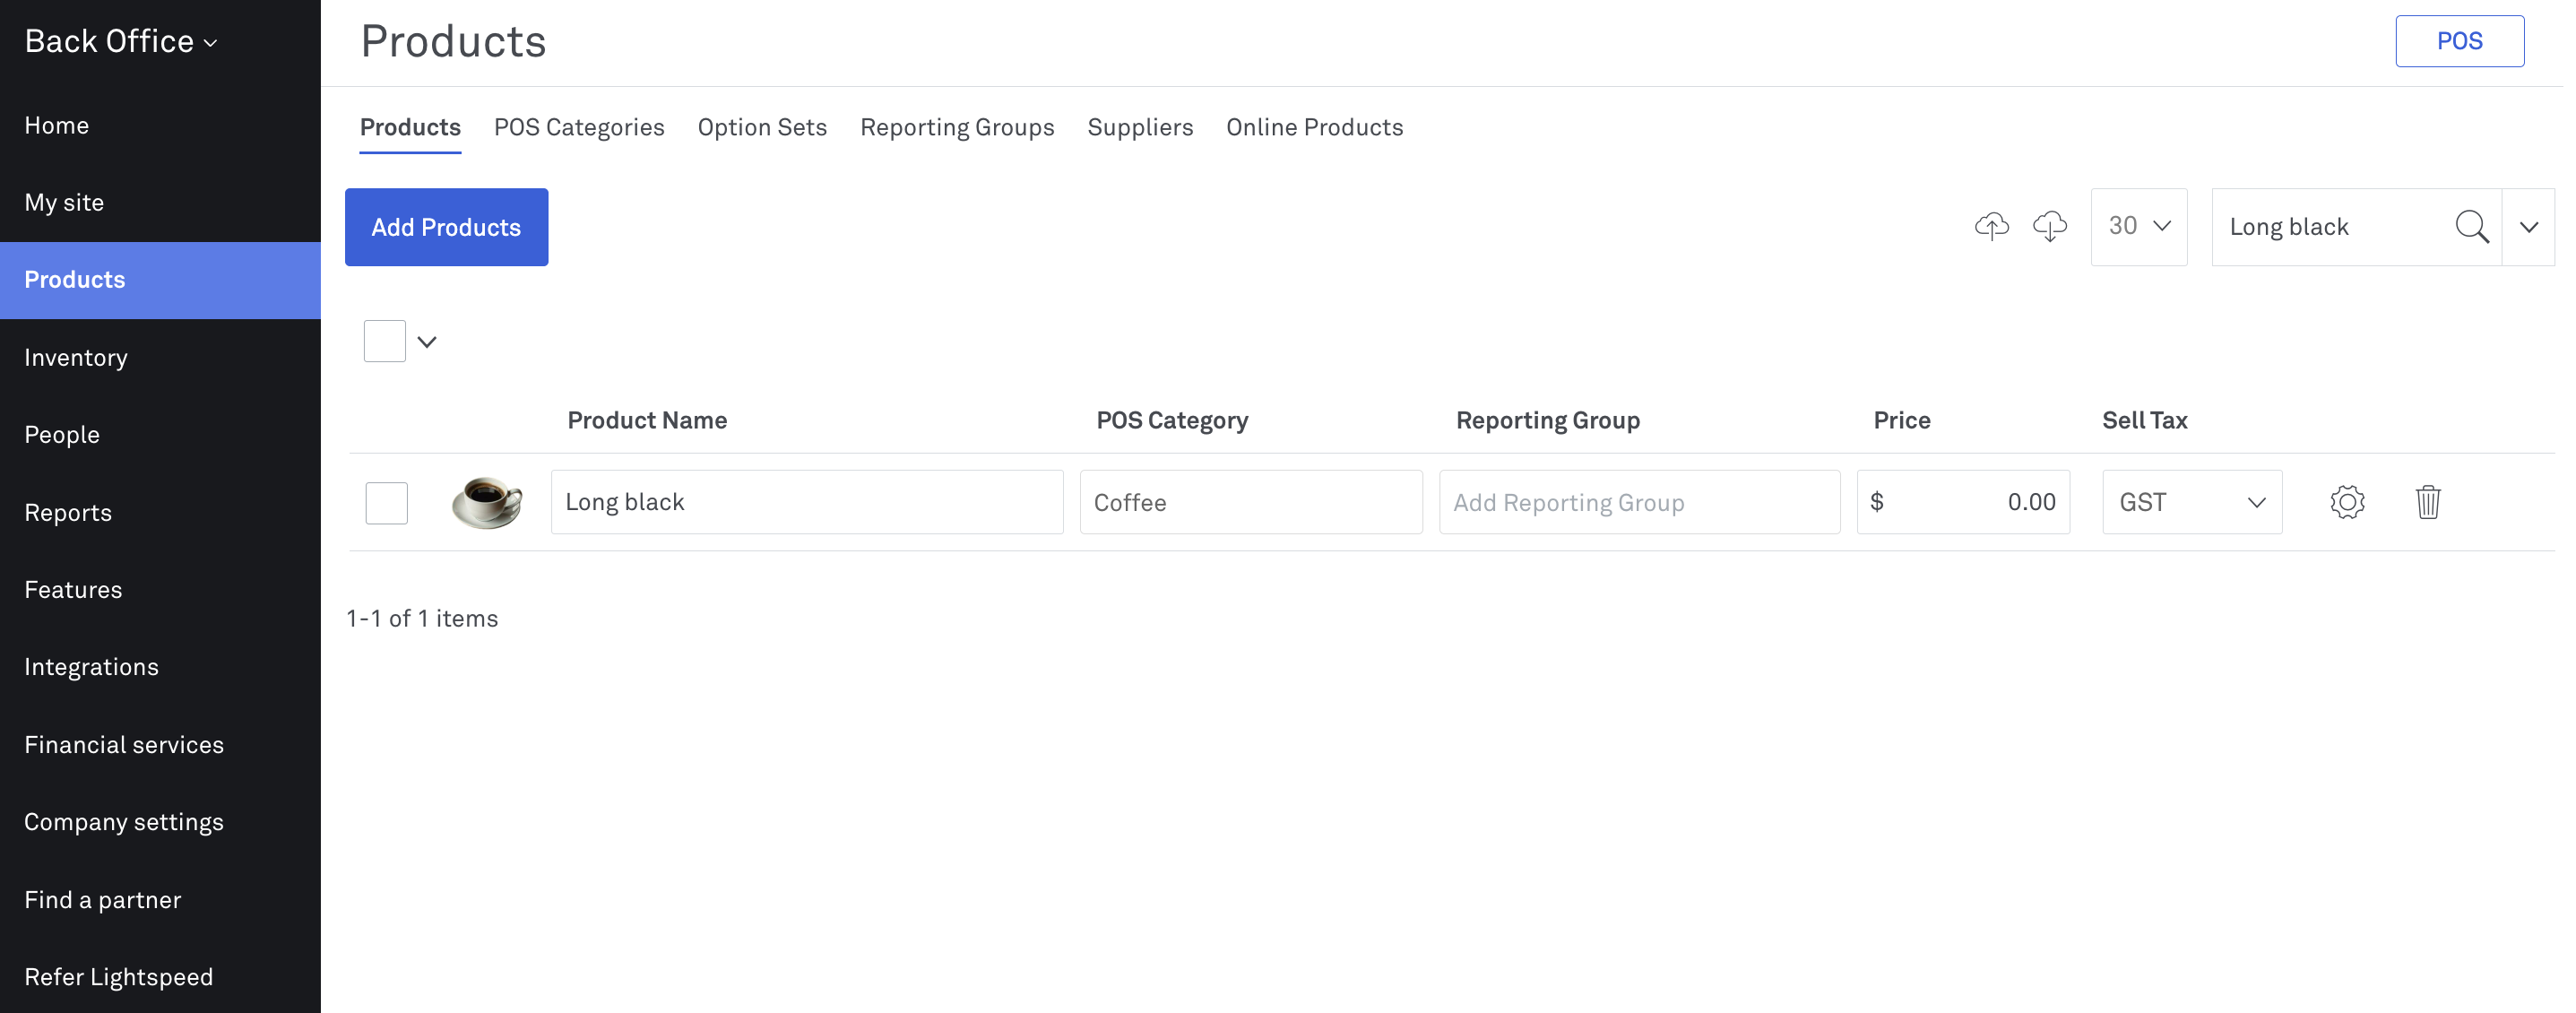
Task: Open Features in the sidebar
Action: [x=160, y=590]
